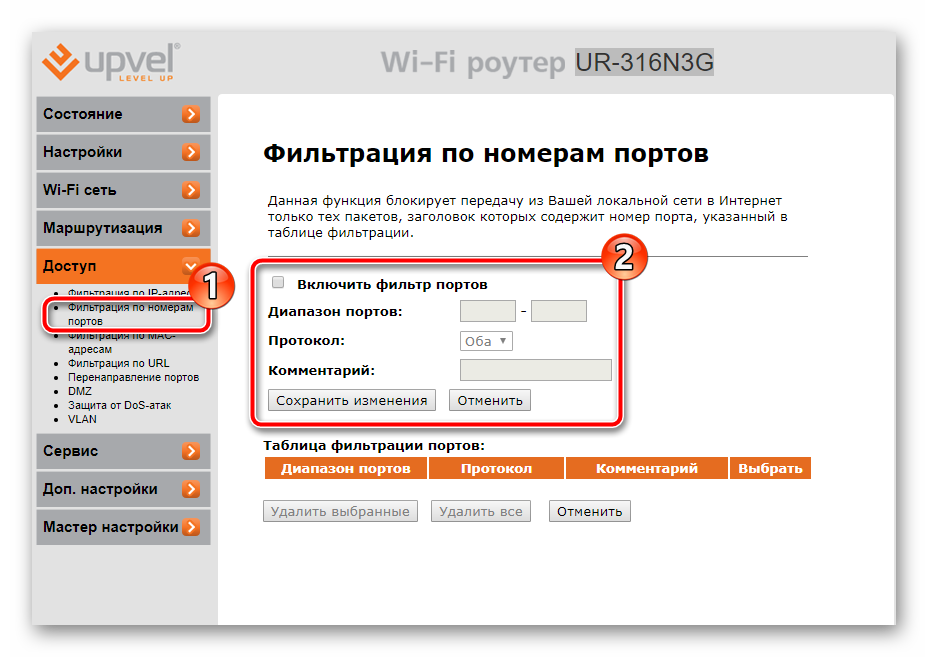This screenshot has width=928, height=657.
Task: Click the arrow icon beside Настройки
Action: coord(191,152)
